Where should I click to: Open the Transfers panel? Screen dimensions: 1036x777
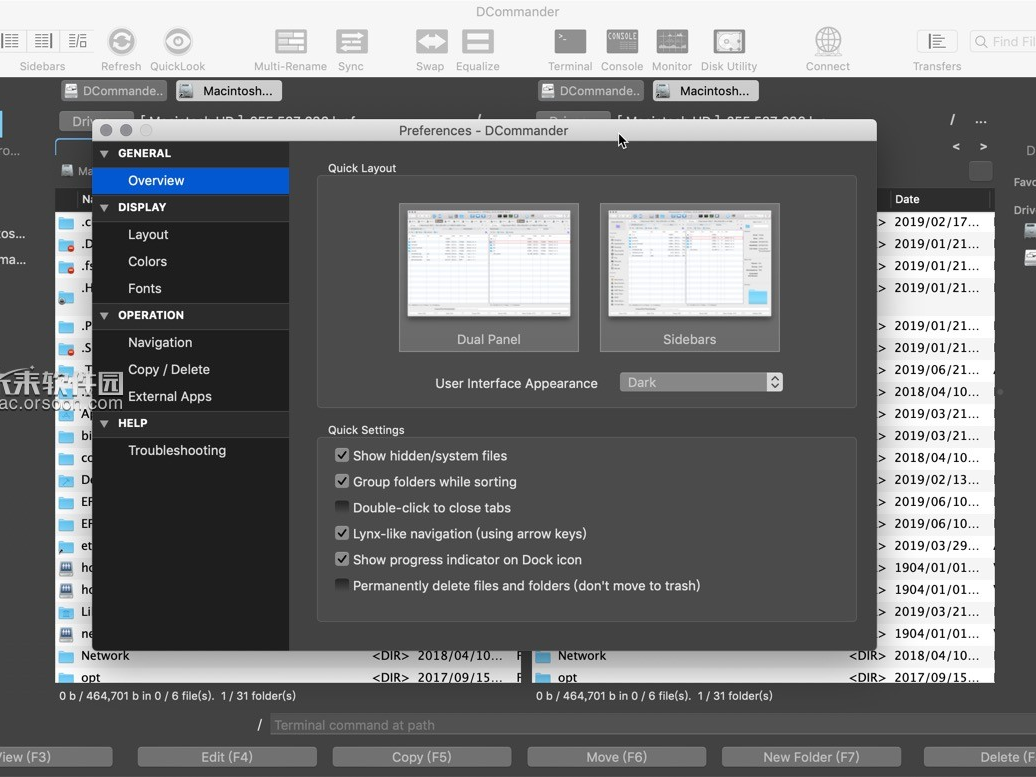click(x=936, y=45)
